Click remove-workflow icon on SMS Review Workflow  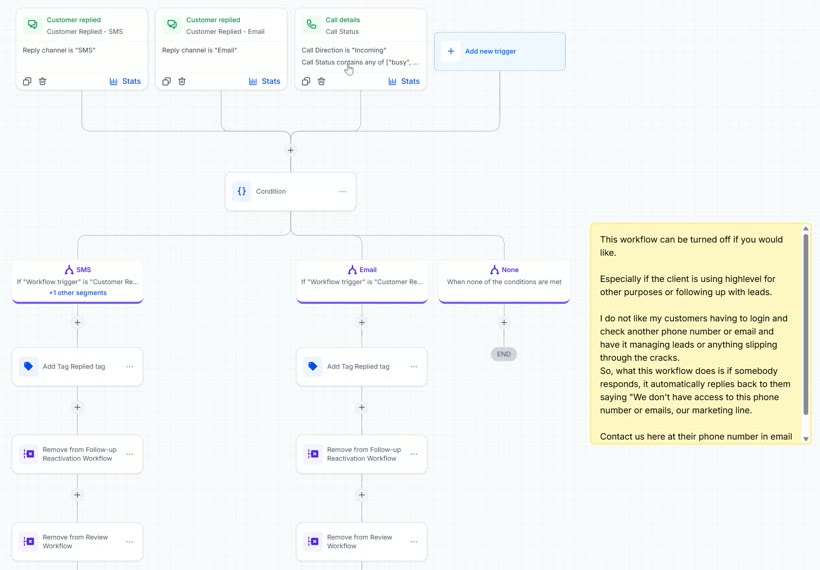[29, 541]
